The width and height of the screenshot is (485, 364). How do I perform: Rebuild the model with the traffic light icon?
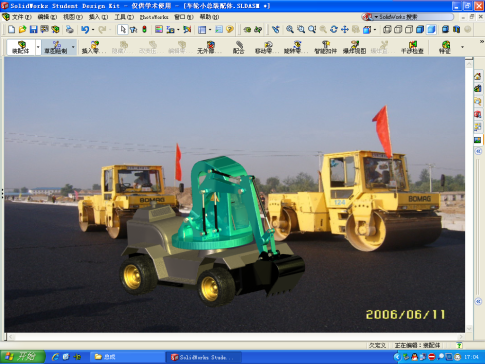[144, 30]
